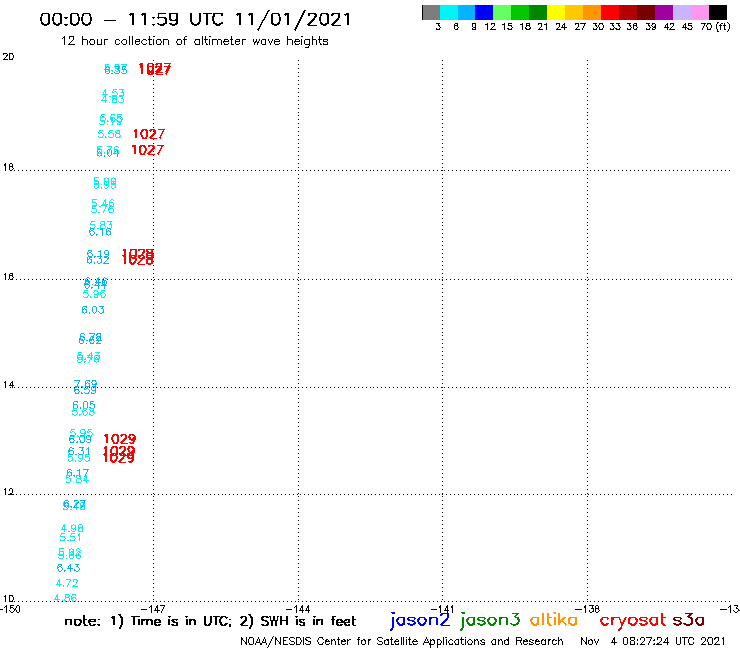Select the bright red swatch in legend
Image resolution: width=740 pixels, height=650 pixels.
[610, 12]
